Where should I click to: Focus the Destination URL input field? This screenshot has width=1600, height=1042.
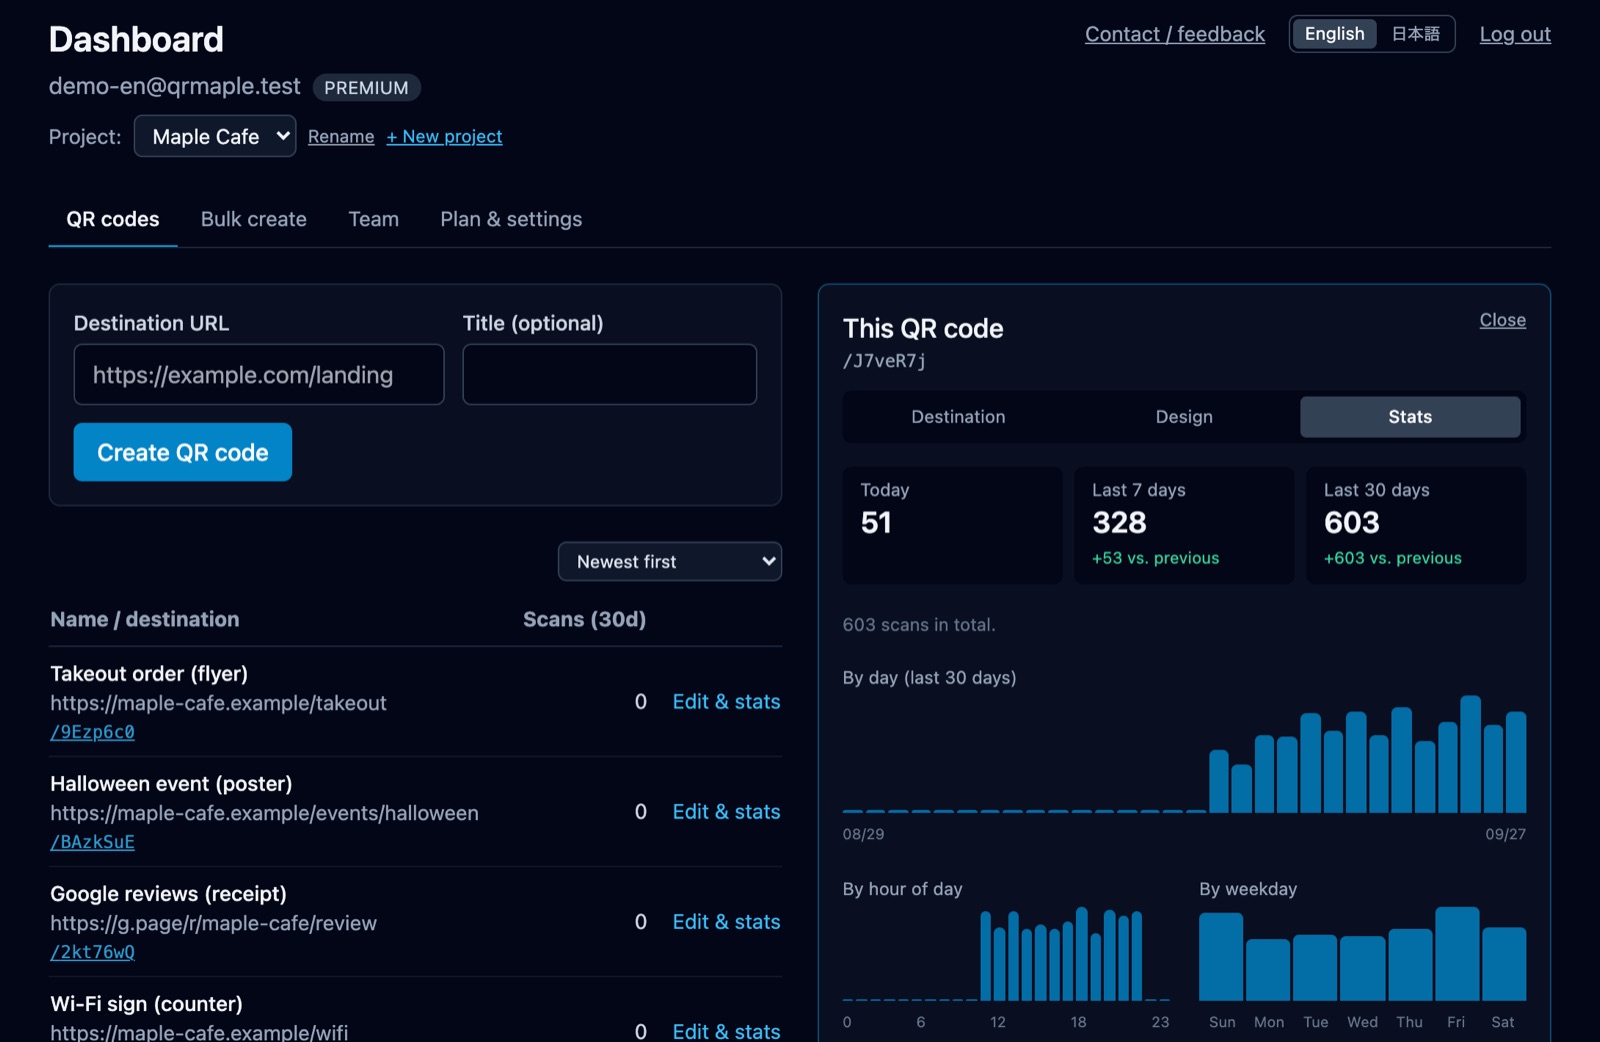(259, 375)
